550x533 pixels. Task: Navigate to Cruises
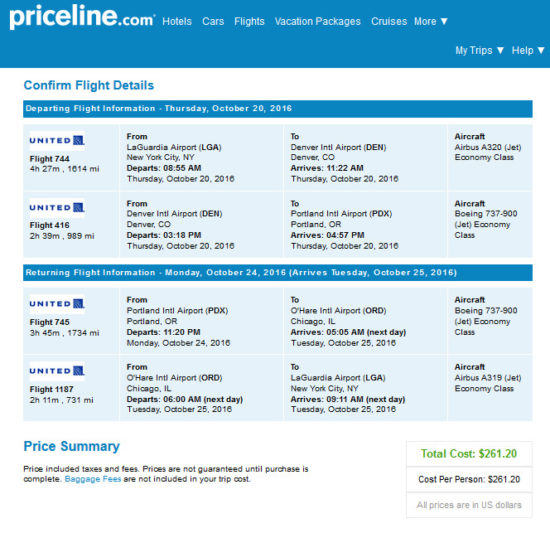(x=389, y=21)
